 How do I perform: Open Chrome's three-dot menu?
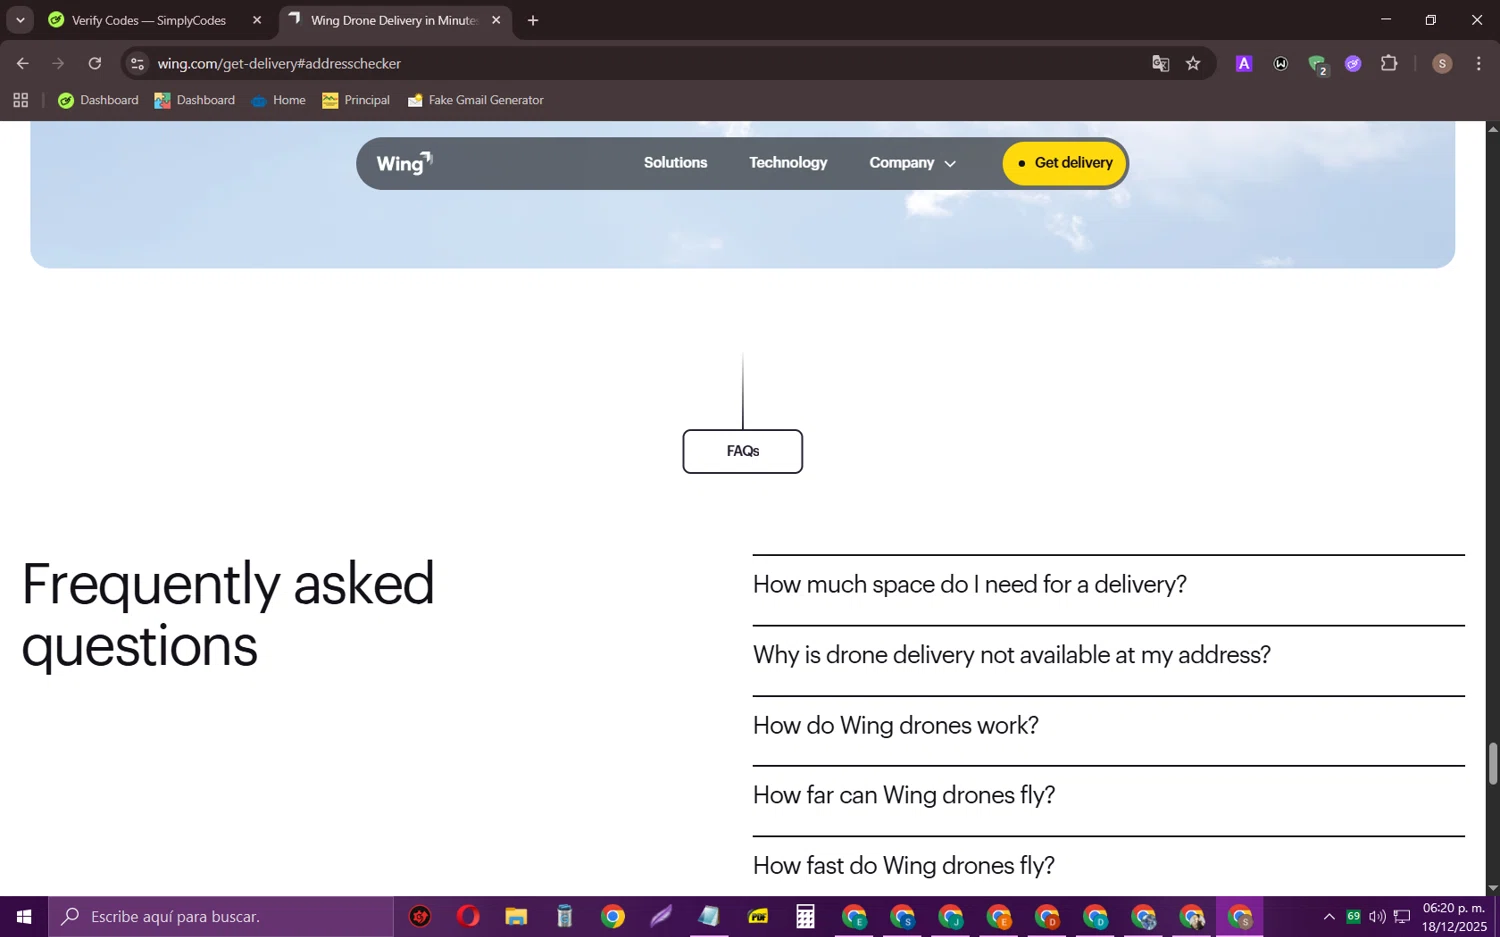[1478, 64]
